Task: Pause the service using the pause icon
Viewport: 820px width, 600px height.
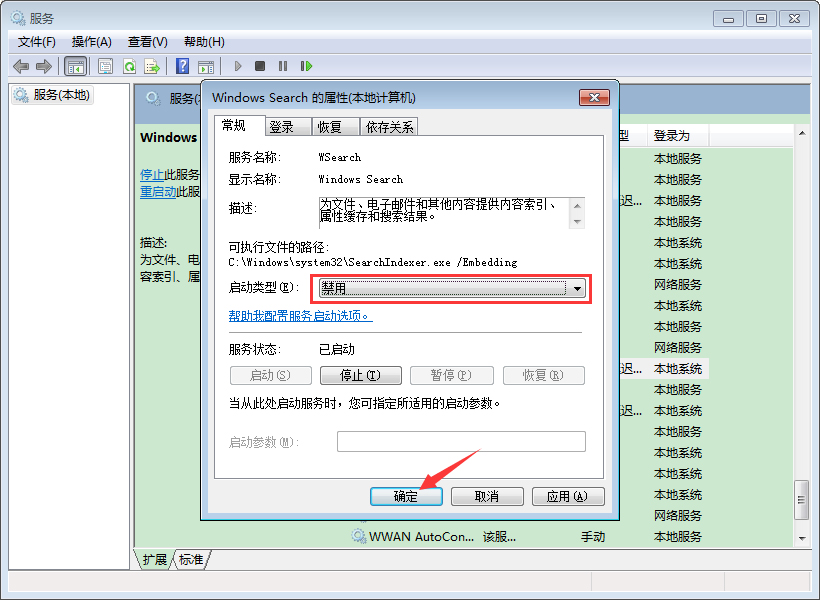Action: point(281,65)
